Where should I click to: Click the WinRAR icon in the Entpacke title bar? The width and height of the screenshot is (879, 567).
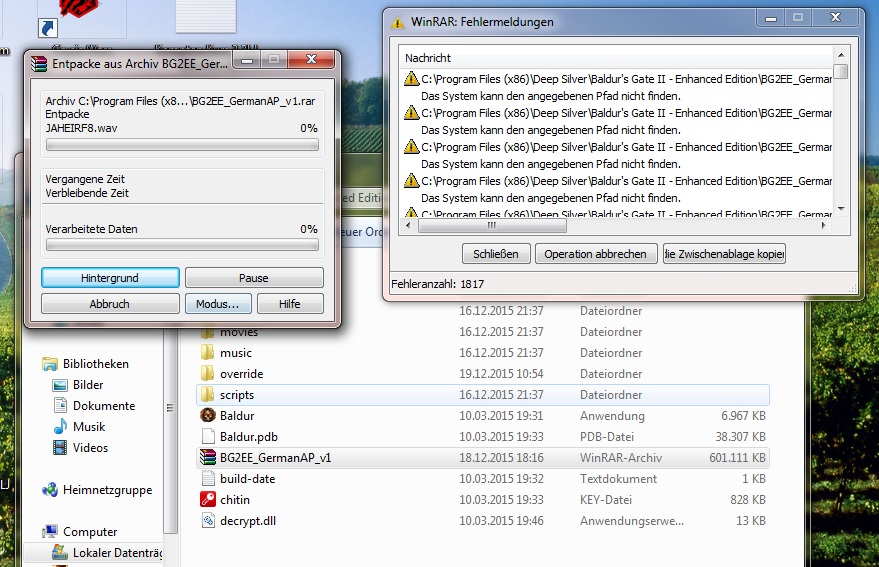click(x=39, y=63)
